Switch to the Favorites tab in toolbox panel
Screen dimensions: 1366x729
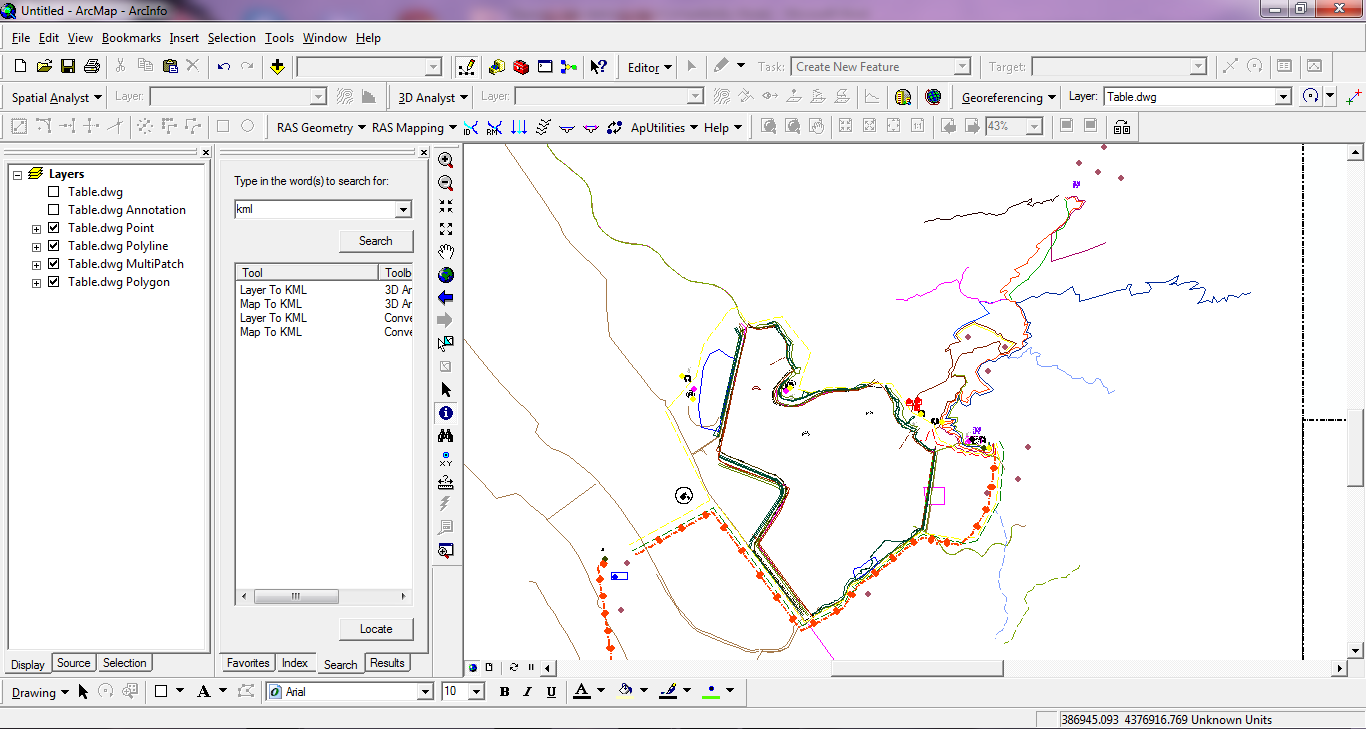pos(248,663)
